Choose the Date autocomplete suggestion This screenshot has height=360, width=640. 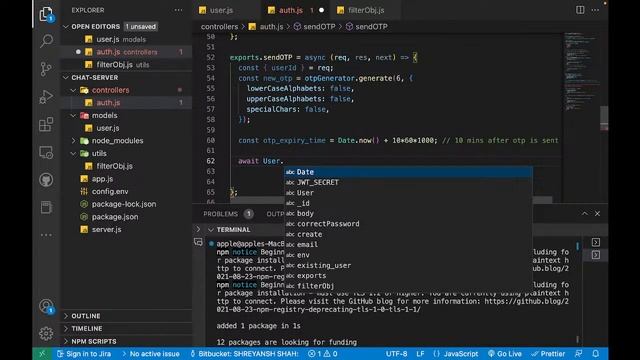408,172
